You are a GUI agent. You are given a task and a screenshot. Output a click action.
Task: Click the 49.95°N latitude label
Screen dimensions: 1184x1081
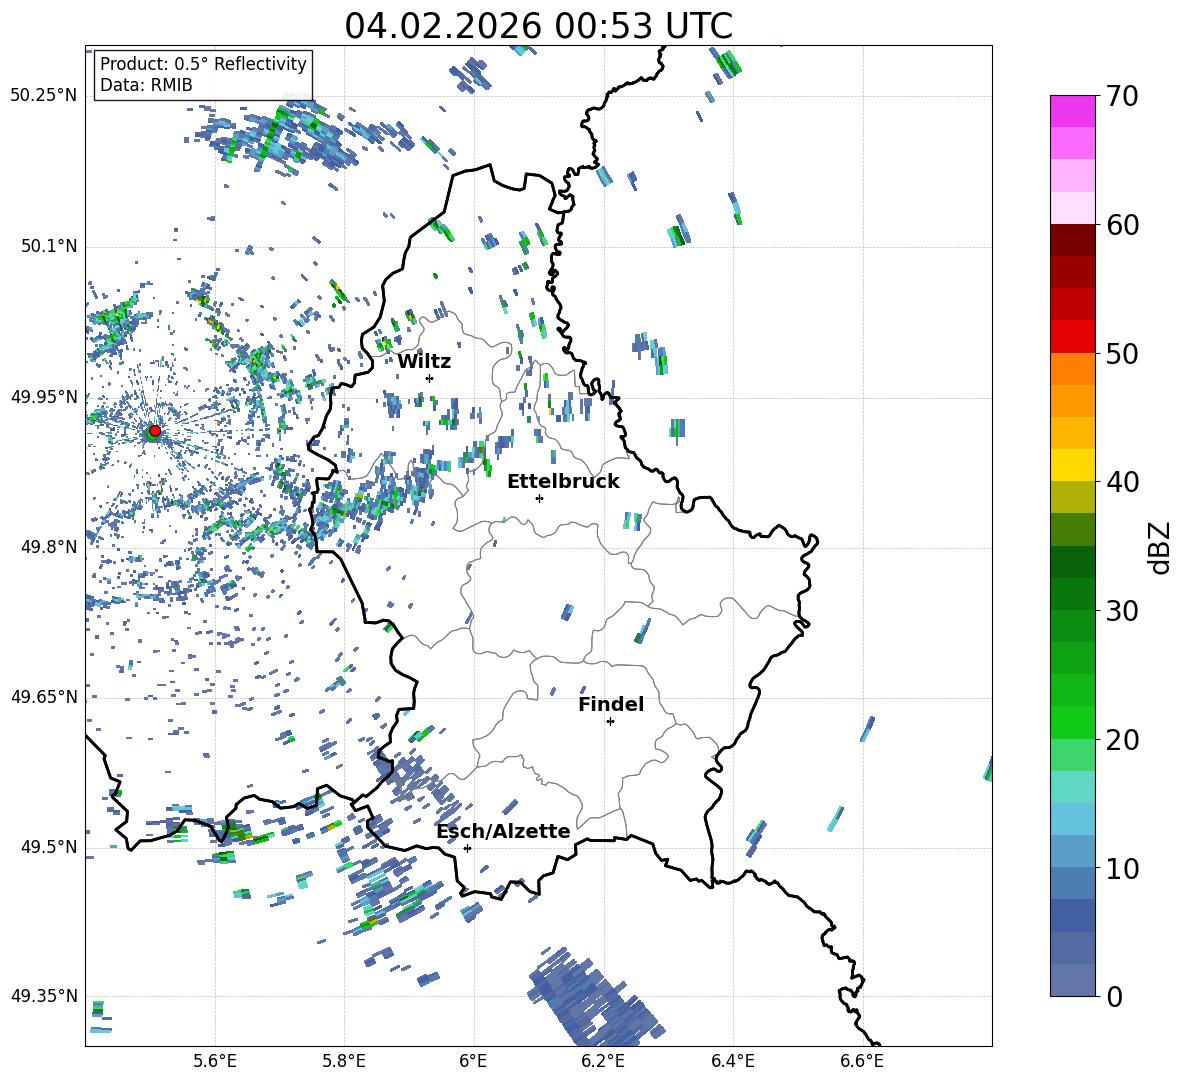pos(43,396)
